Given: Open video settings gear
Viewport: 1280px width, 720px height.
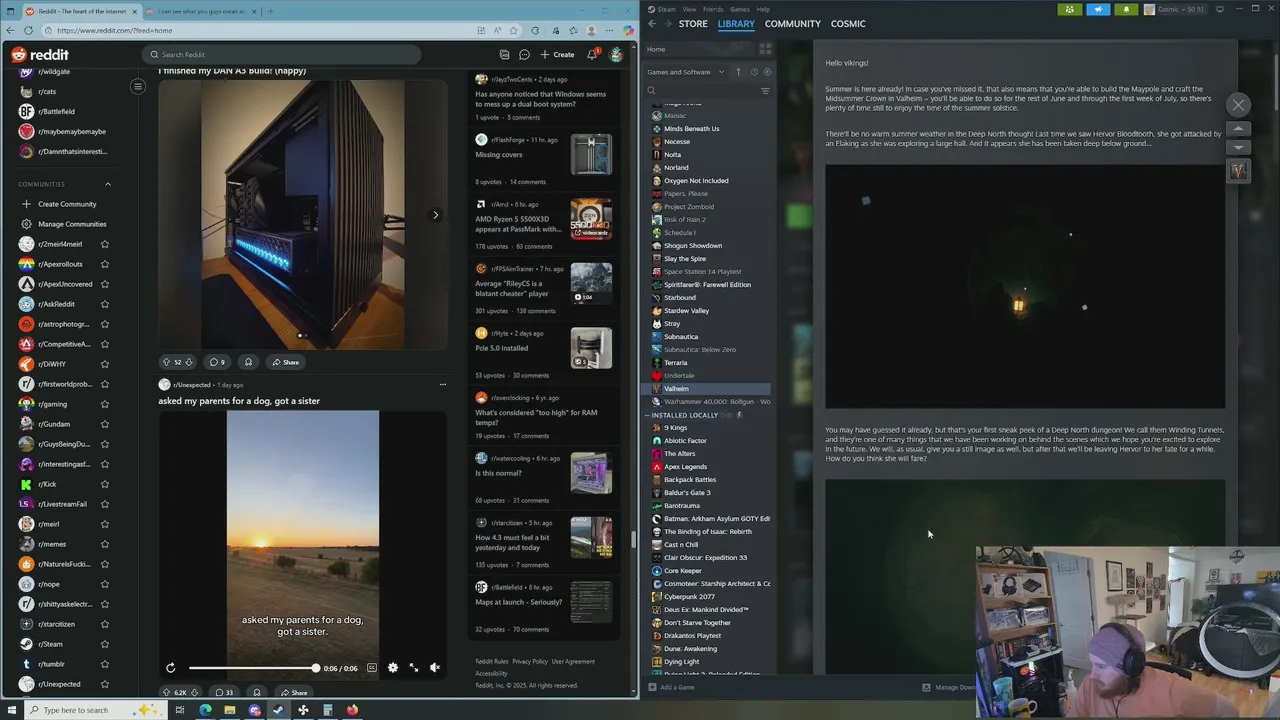Looking at the screenshot, I should (x=393, y=668).
